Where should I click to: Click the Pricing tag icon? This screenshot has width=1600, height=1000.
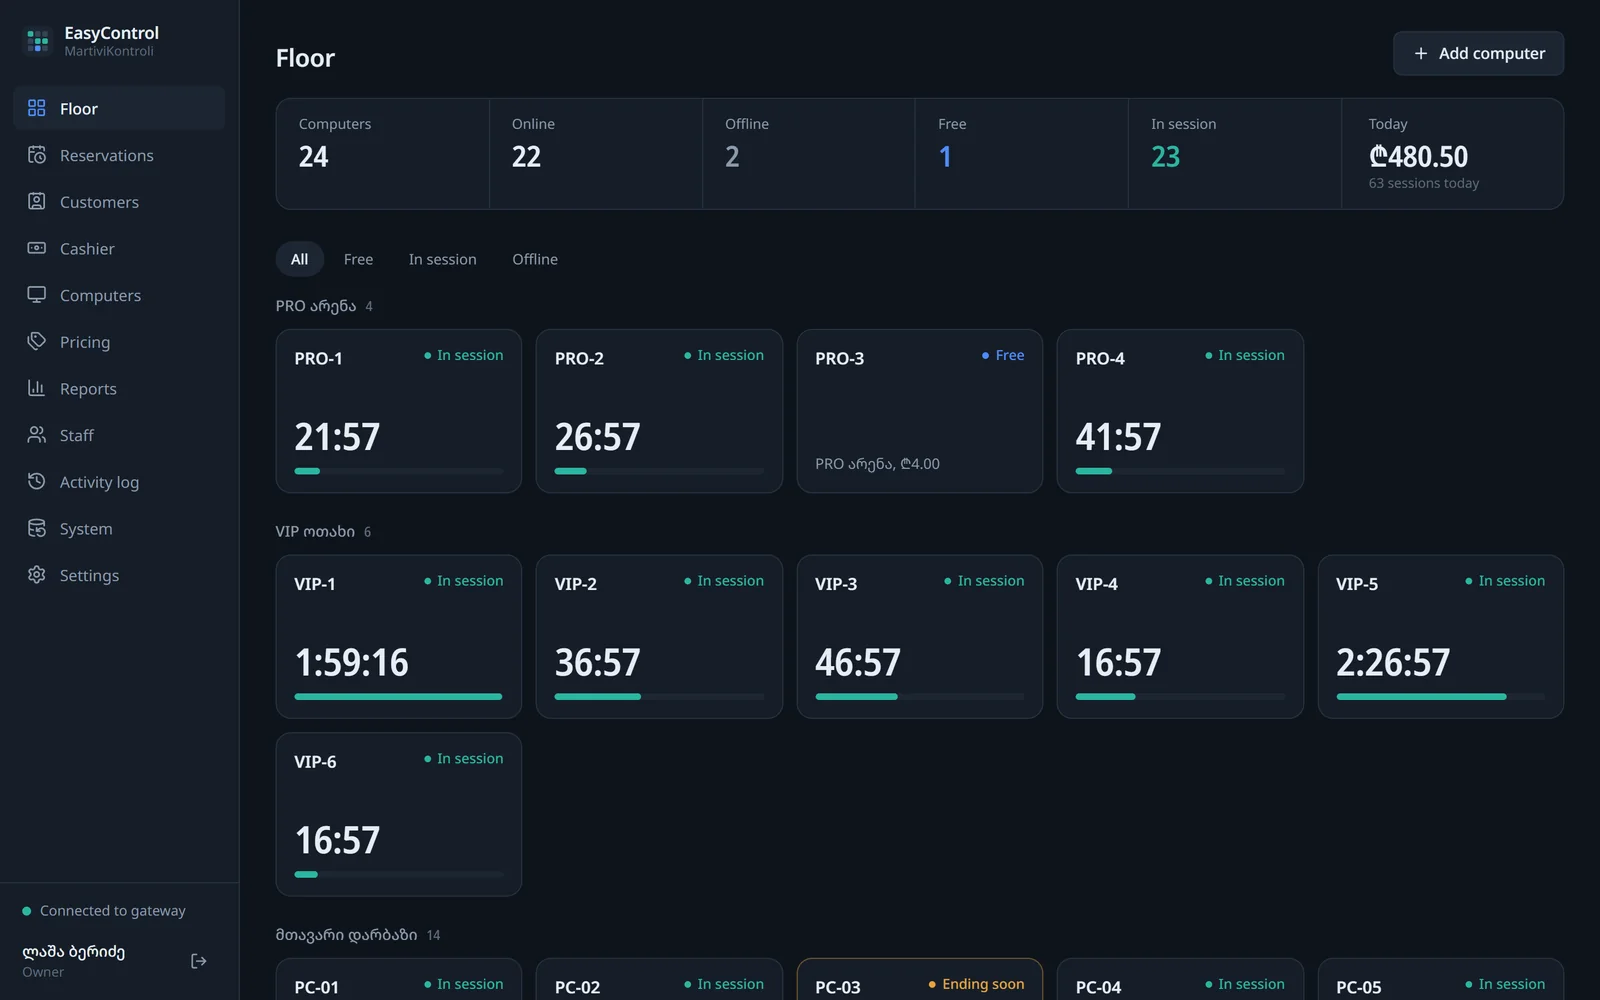pos(37,341)
